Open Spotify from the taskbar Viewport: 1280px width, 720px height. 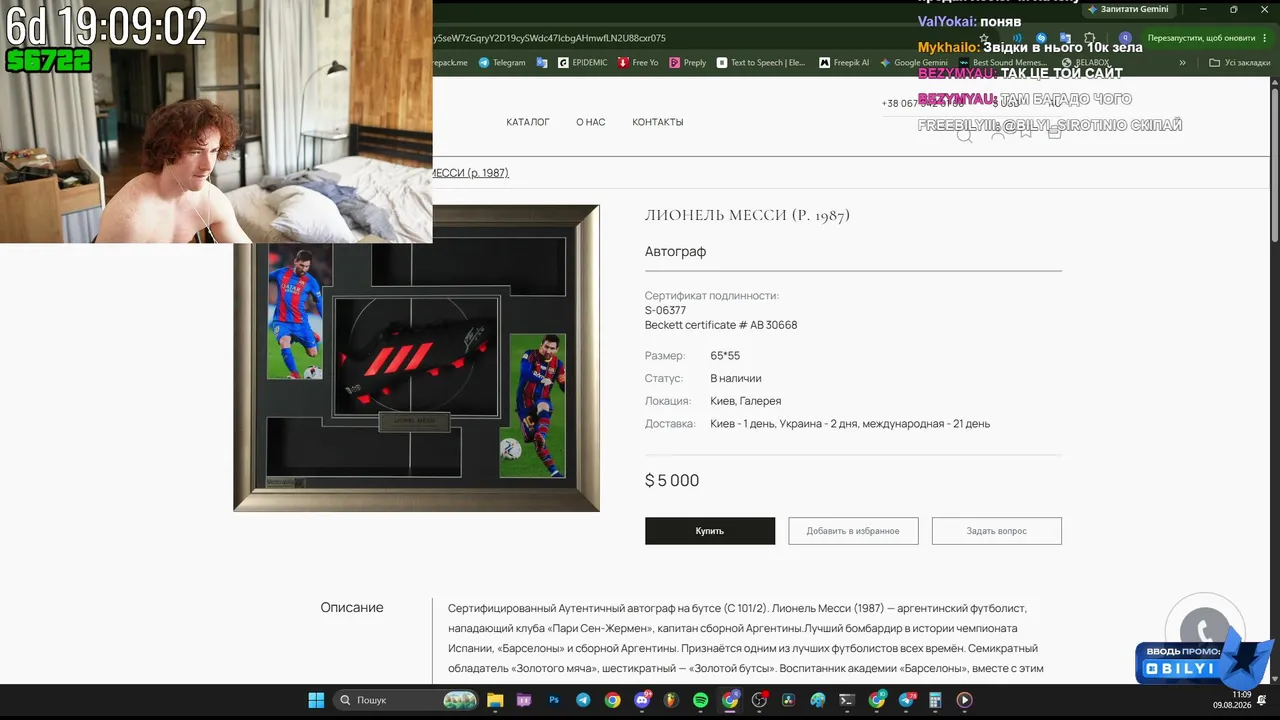click(700, 700)
